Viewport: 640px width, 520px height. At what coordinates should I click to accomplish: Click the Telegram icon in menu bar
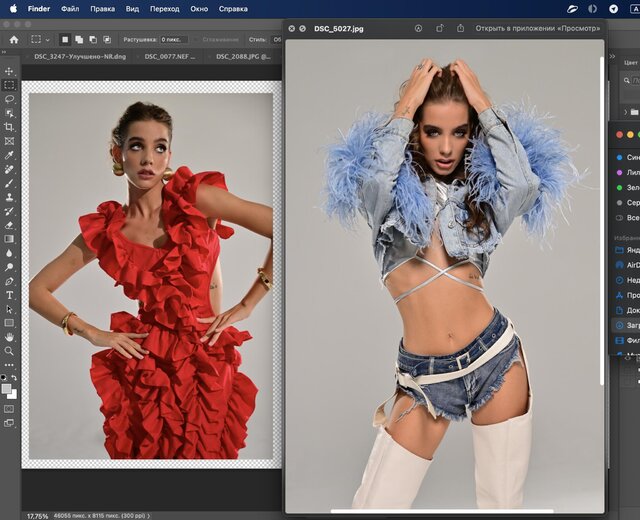(x=613, y=9)
